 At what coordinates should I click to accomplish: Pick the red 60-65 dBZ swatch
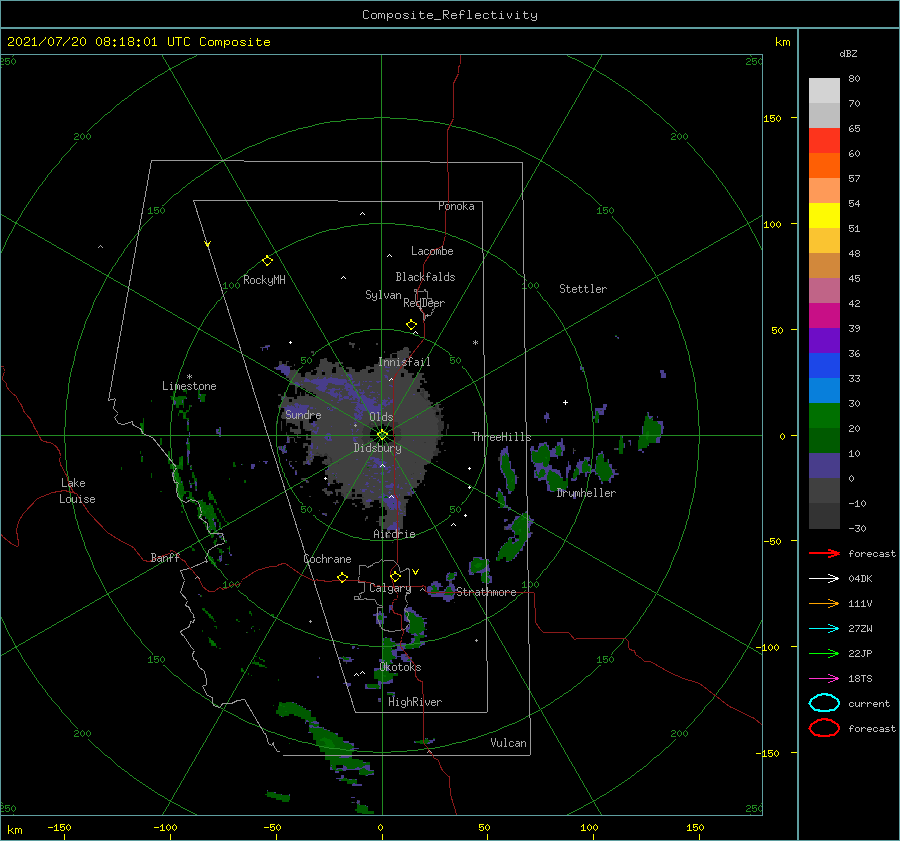click(824, 141)
